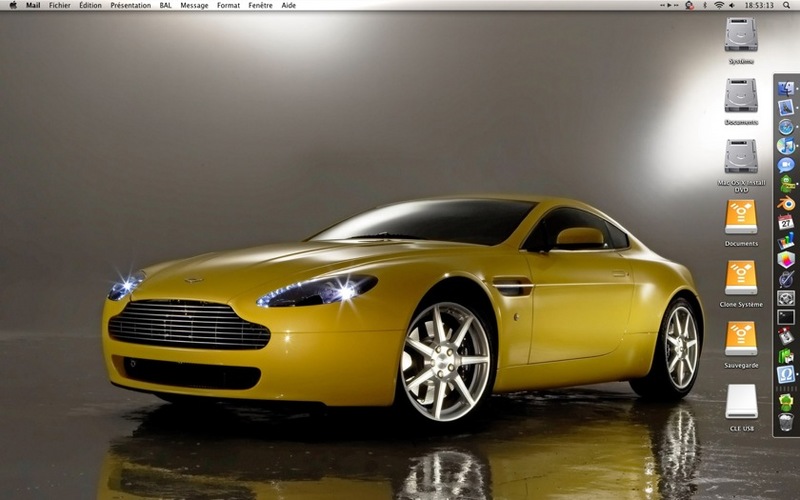
Task: Open Finder from the dock
Action: pyautogui.click(x=786, y=88)
